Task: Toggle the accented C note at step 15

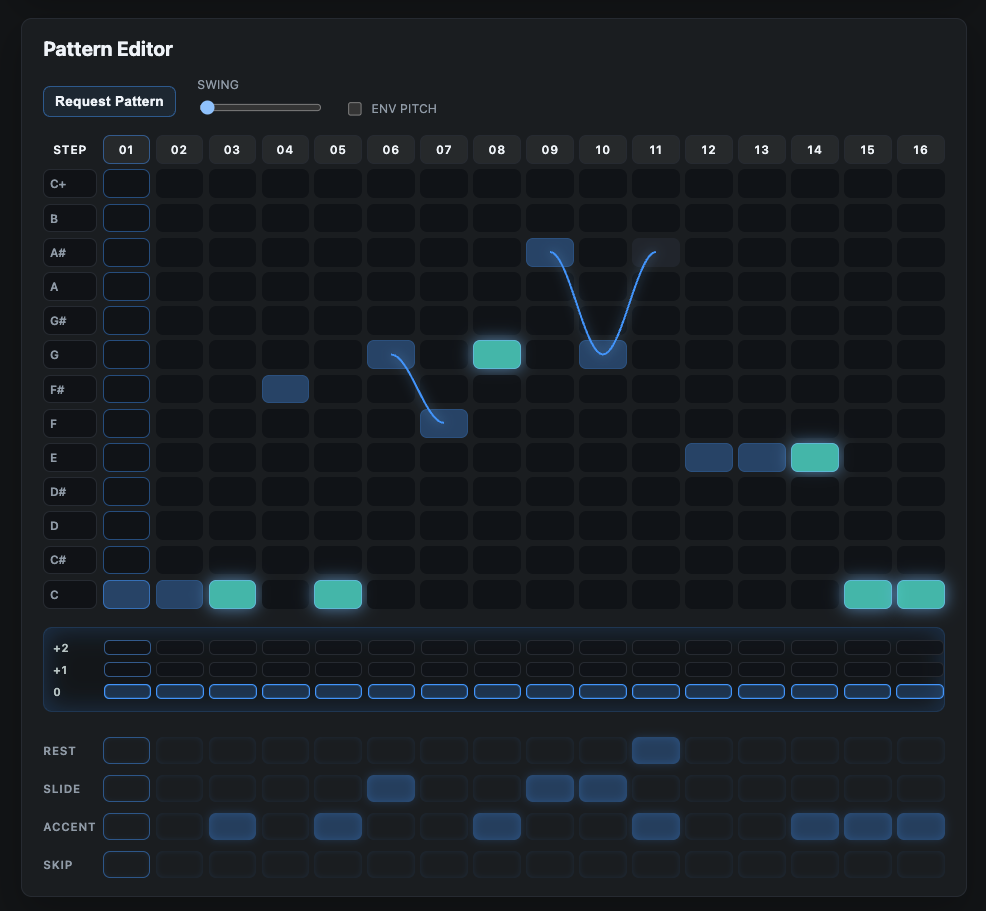Action: [868, 594]
